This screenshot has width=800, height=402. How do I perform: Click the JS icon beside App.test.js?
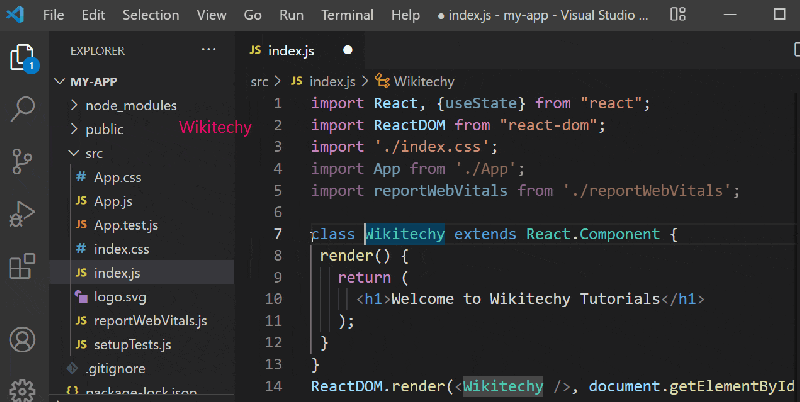(82, 225)
